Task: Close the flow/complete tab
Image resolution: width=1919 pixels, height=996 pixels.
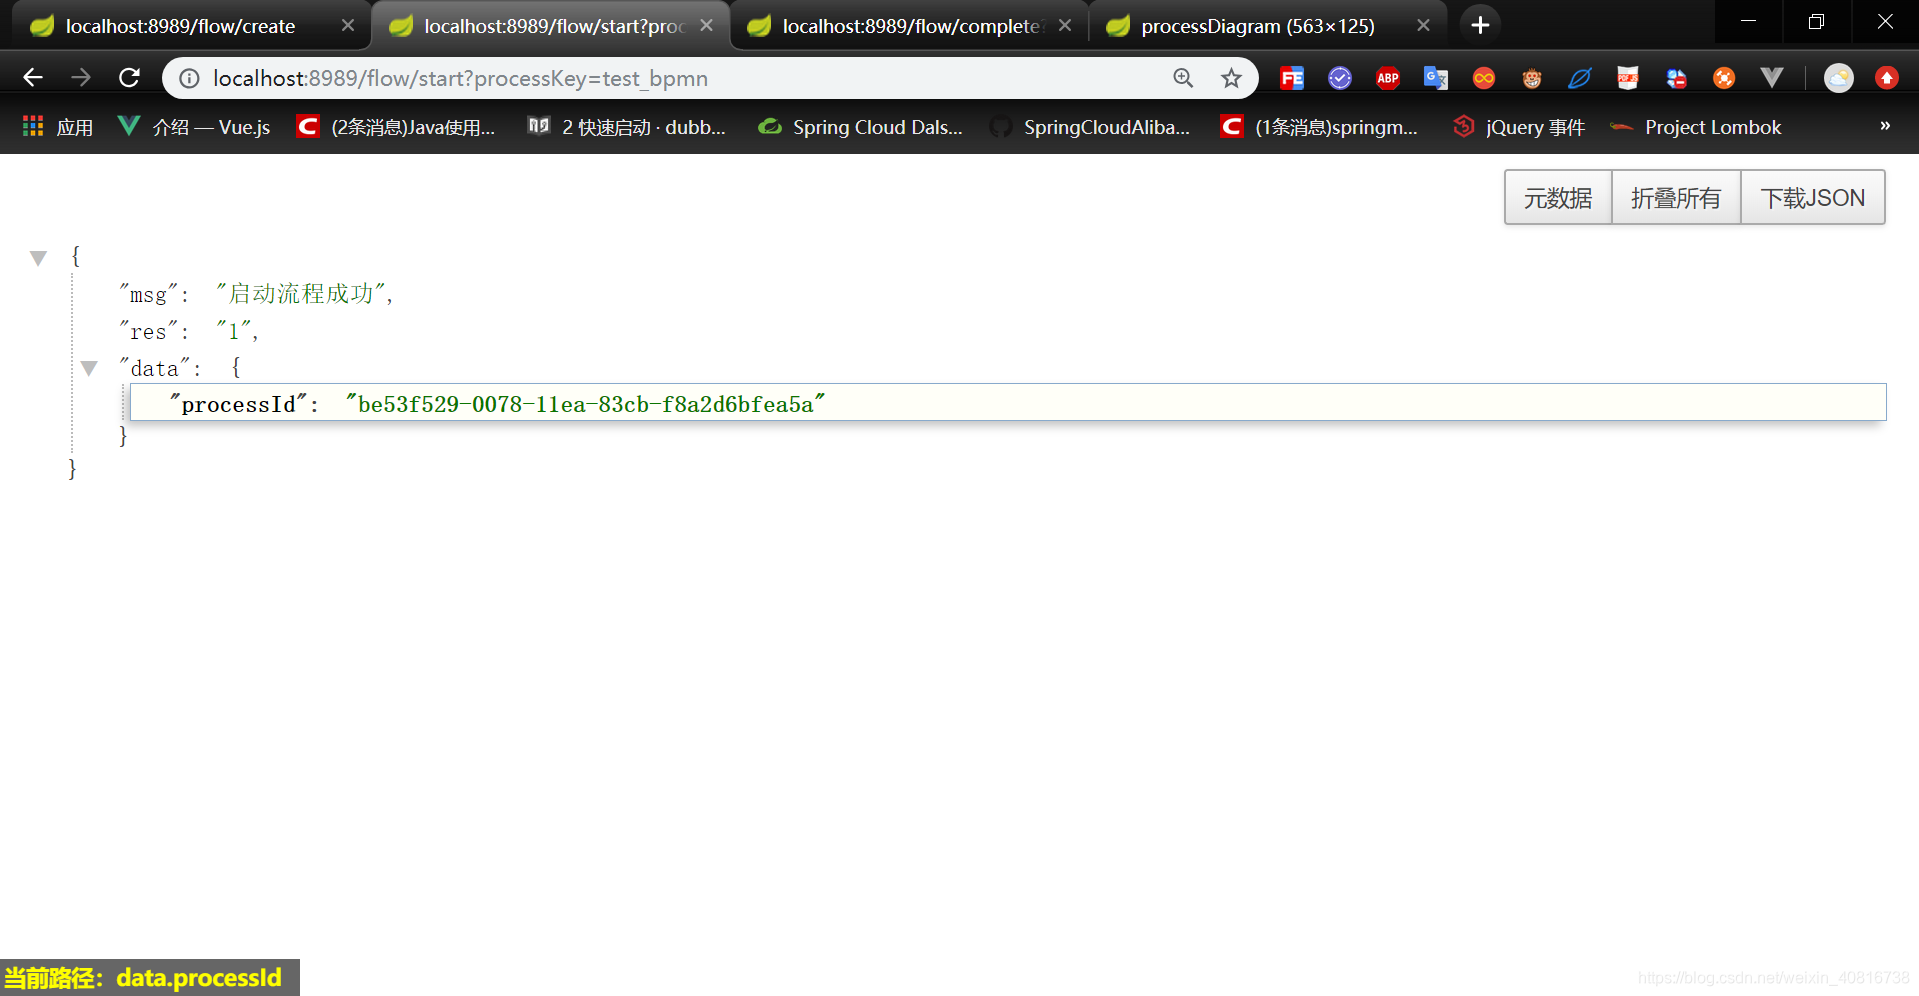Action: (x=1065, y=25)
